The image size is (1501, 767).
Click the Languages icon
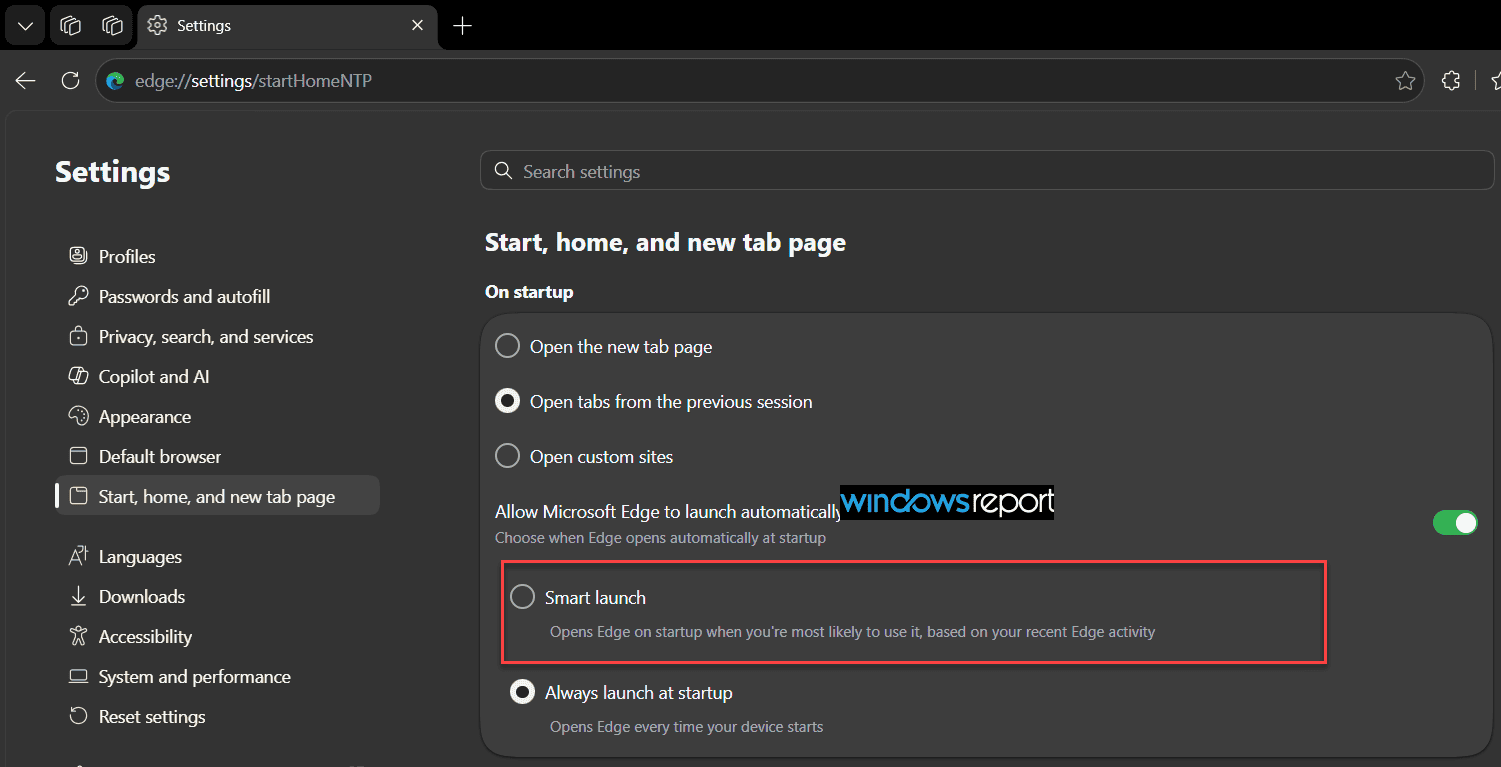[x=78, y=556]
